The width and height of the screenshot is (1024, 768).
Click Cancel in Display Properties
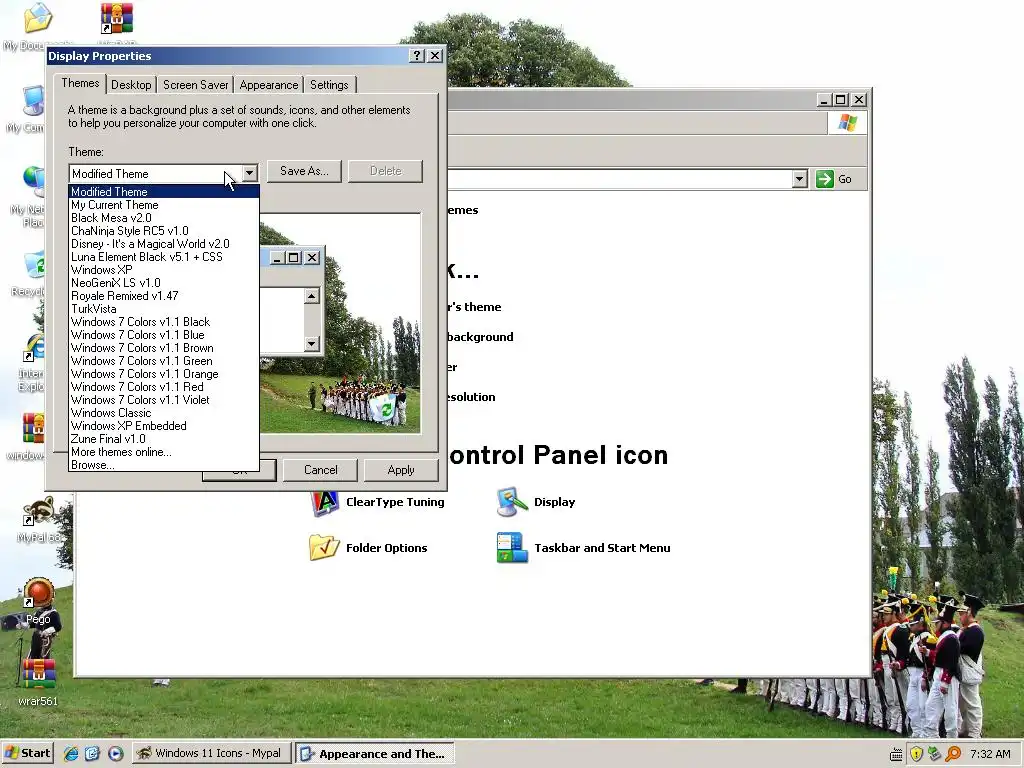(320, 470)
